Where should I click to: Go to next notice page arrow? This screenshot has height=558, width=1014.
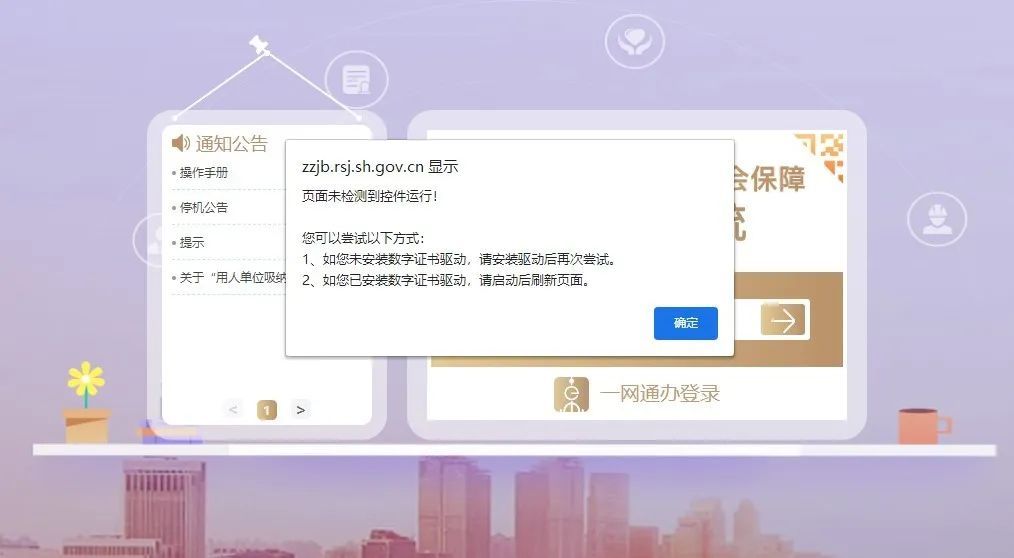pos(301,409)
